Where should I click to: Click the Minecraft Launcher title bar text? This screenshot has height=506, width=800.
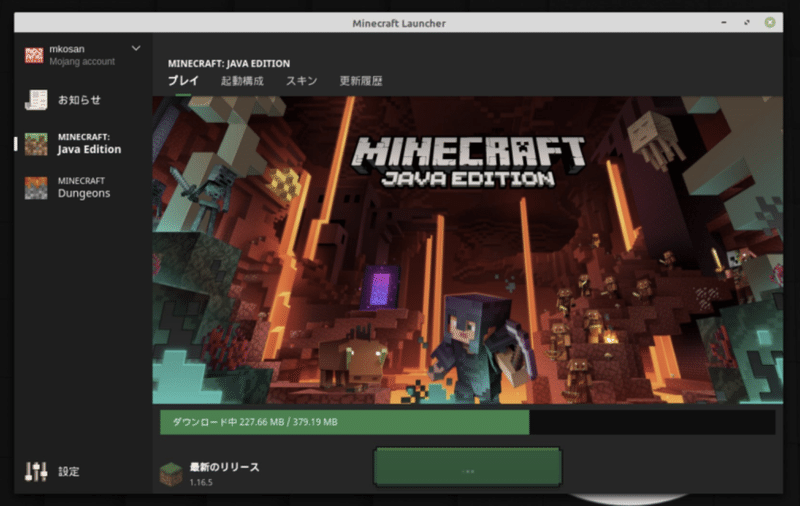point(399,23)
